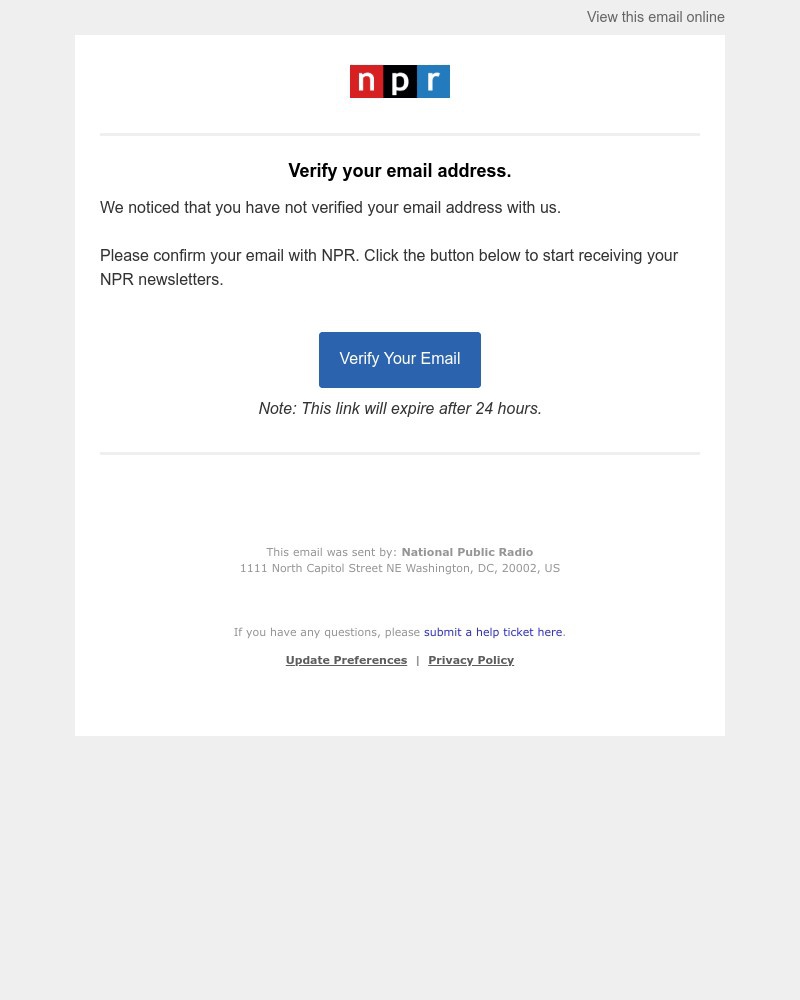Click the "Please confirm your email with NPR" paragraph
The width and height of the screenshot is (800, 1000).
click(x=388, y=267)
